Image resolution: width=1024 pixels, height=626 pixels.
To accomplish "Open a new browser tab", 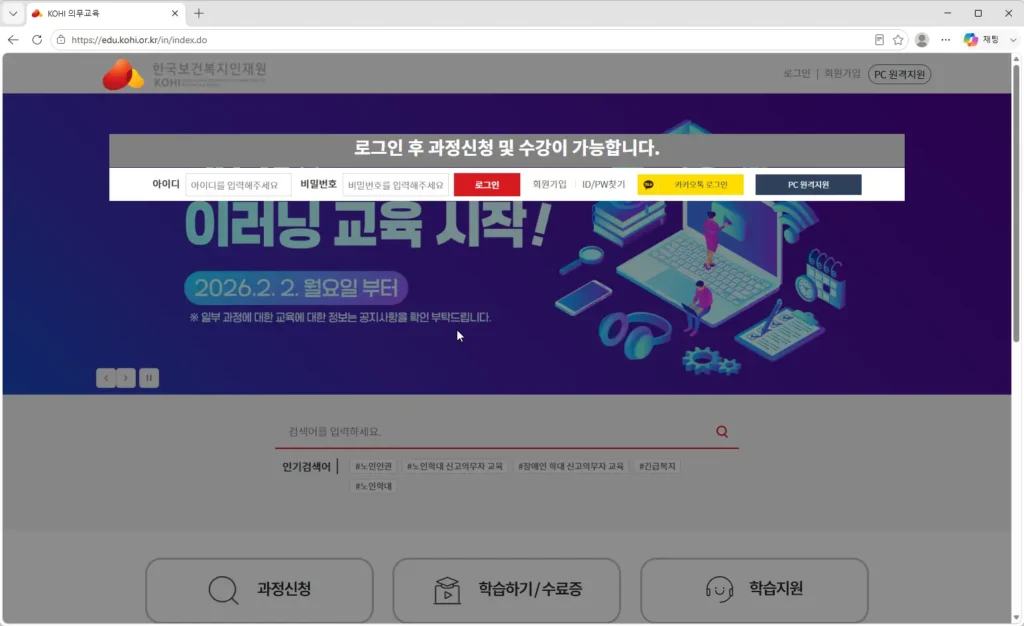I will [x=199, y=13].
